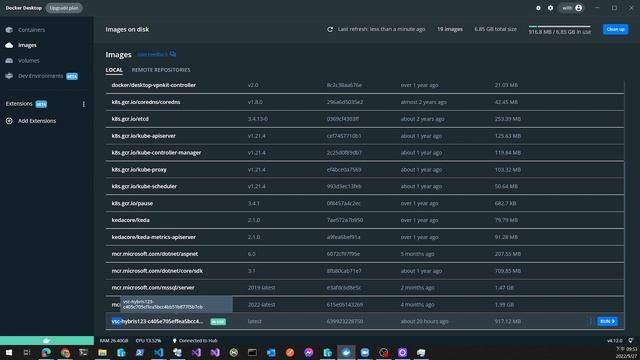Click the 1.47 GB size cell

point(504,287)
